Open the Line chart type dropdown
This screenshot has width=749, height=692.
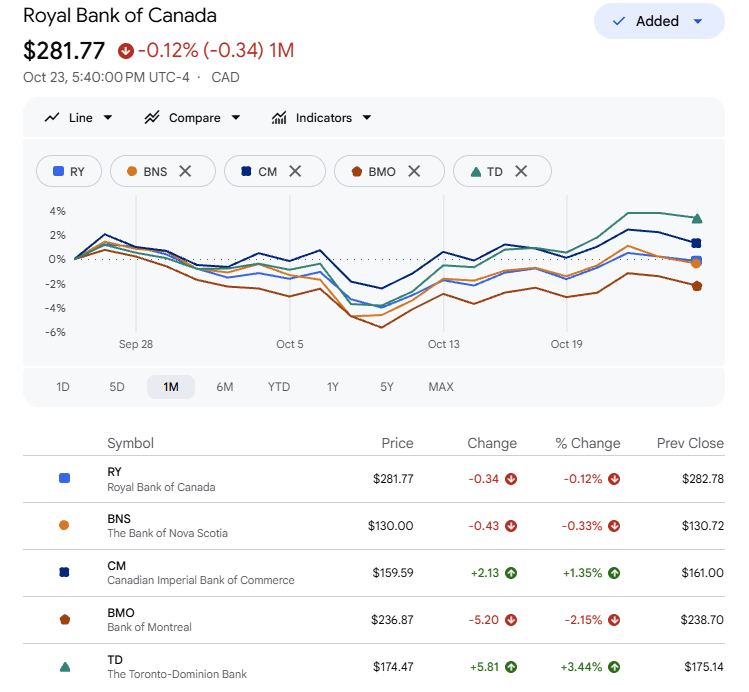(78, 117)
